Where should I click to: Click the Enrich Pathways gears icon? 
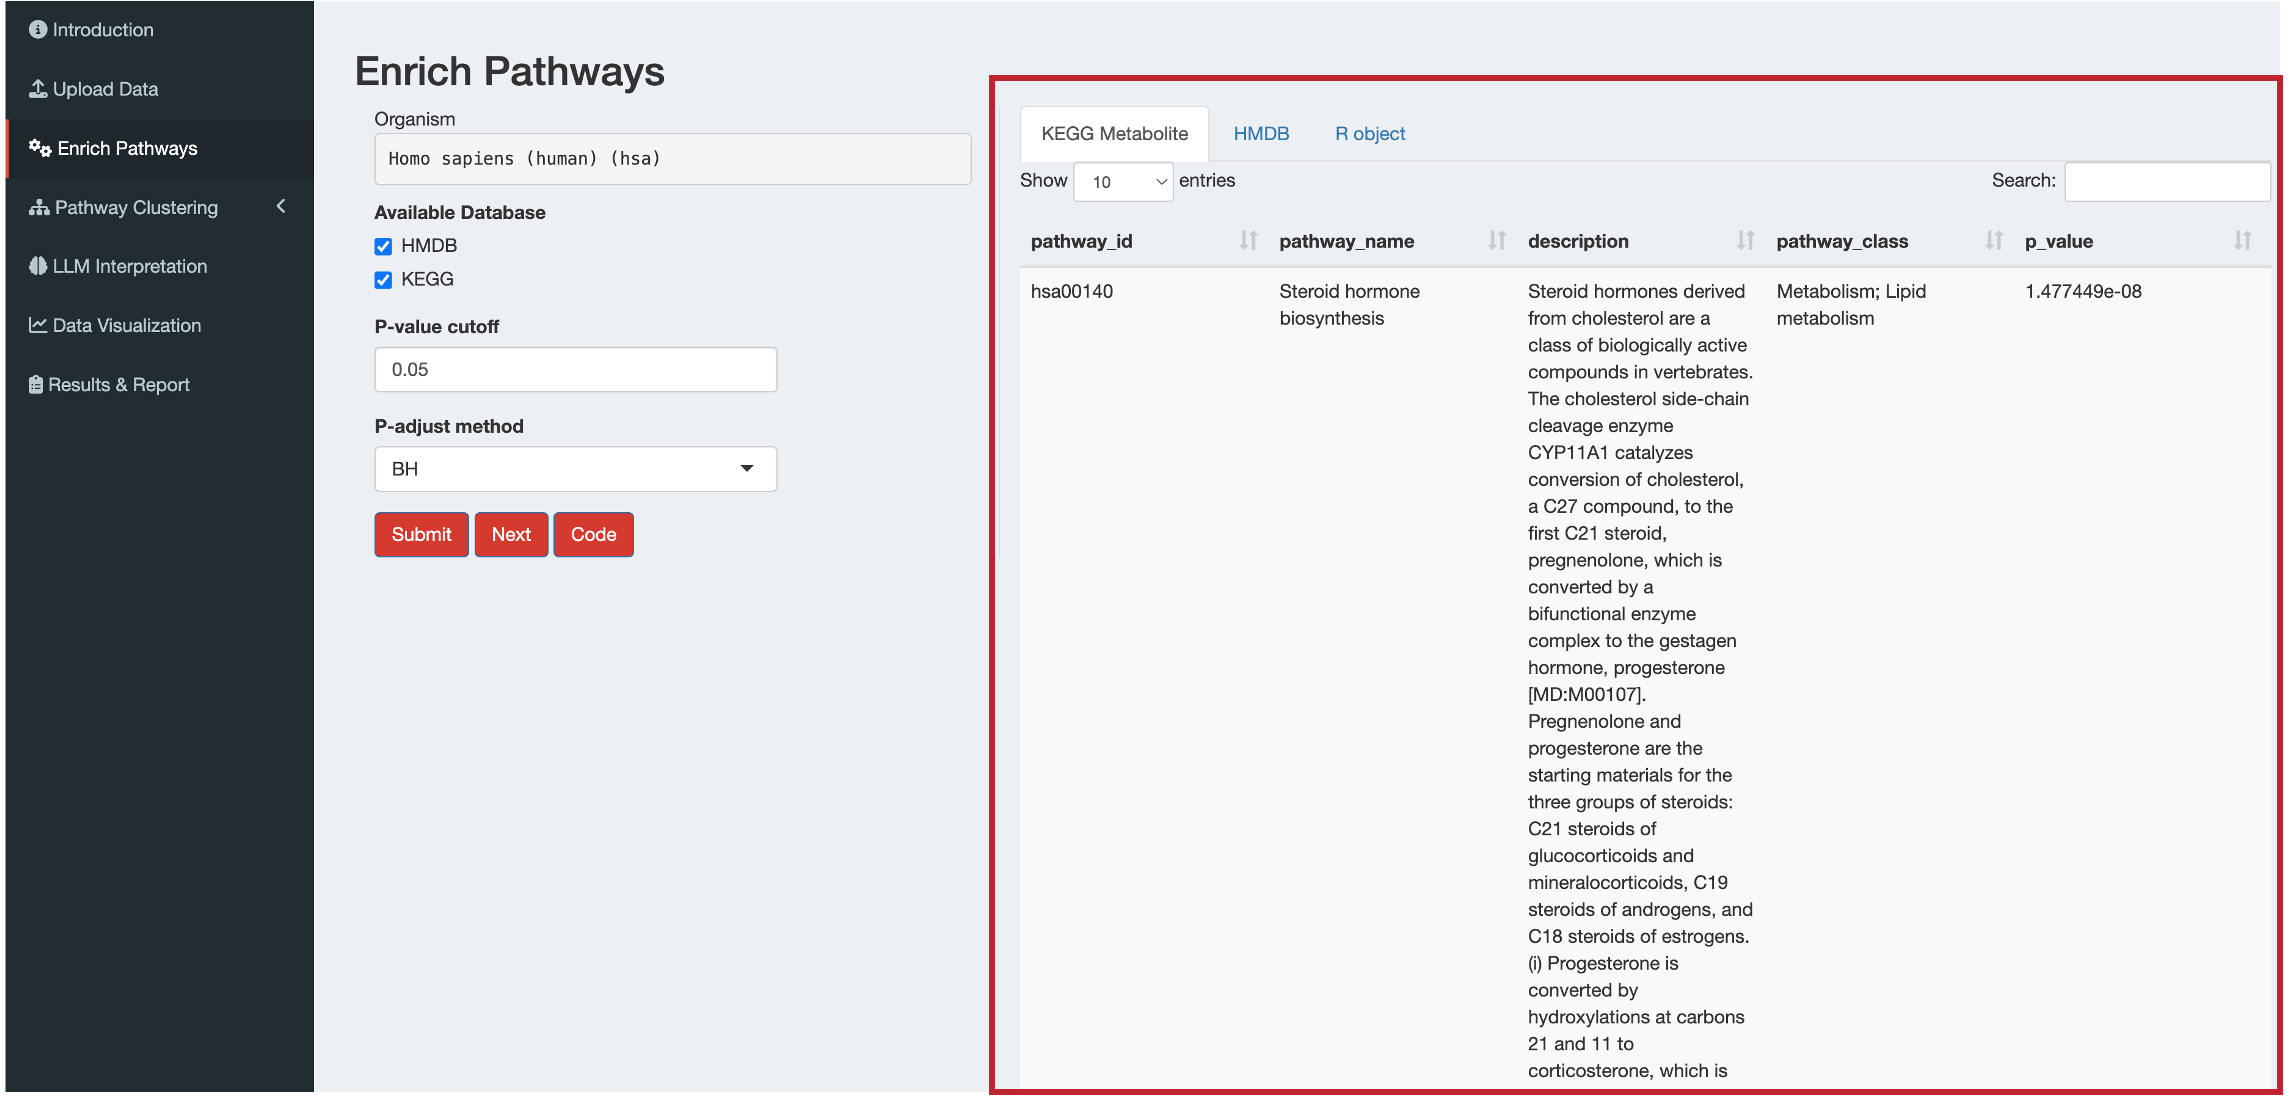point(40,148)
